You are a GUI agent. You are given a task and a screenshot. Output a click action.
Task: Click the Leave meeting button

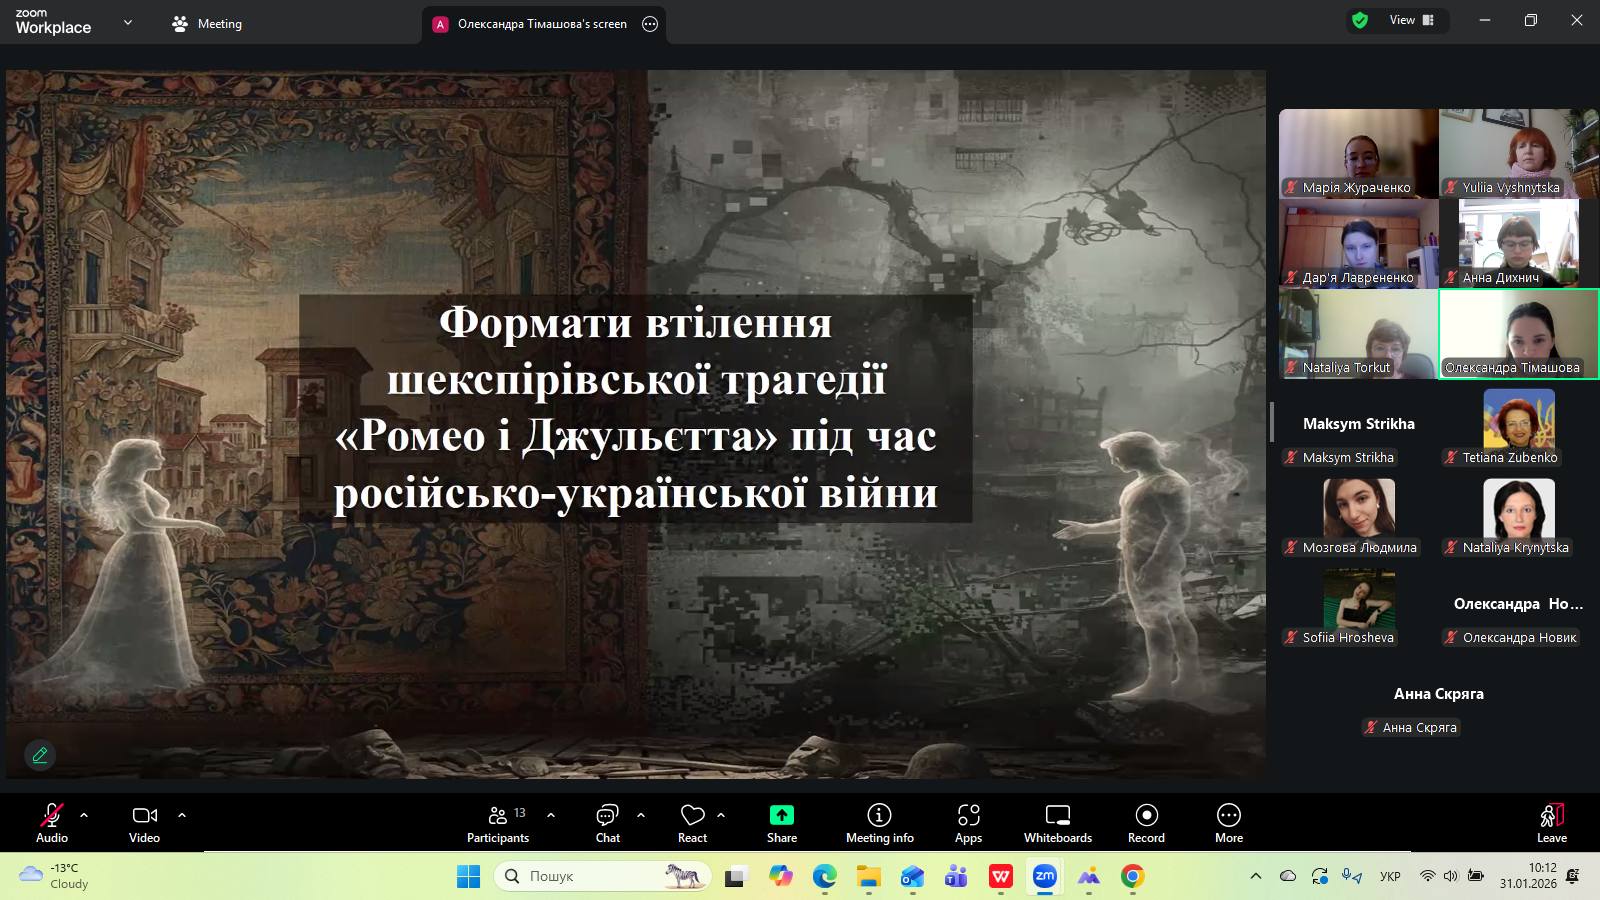(1551, 823)
